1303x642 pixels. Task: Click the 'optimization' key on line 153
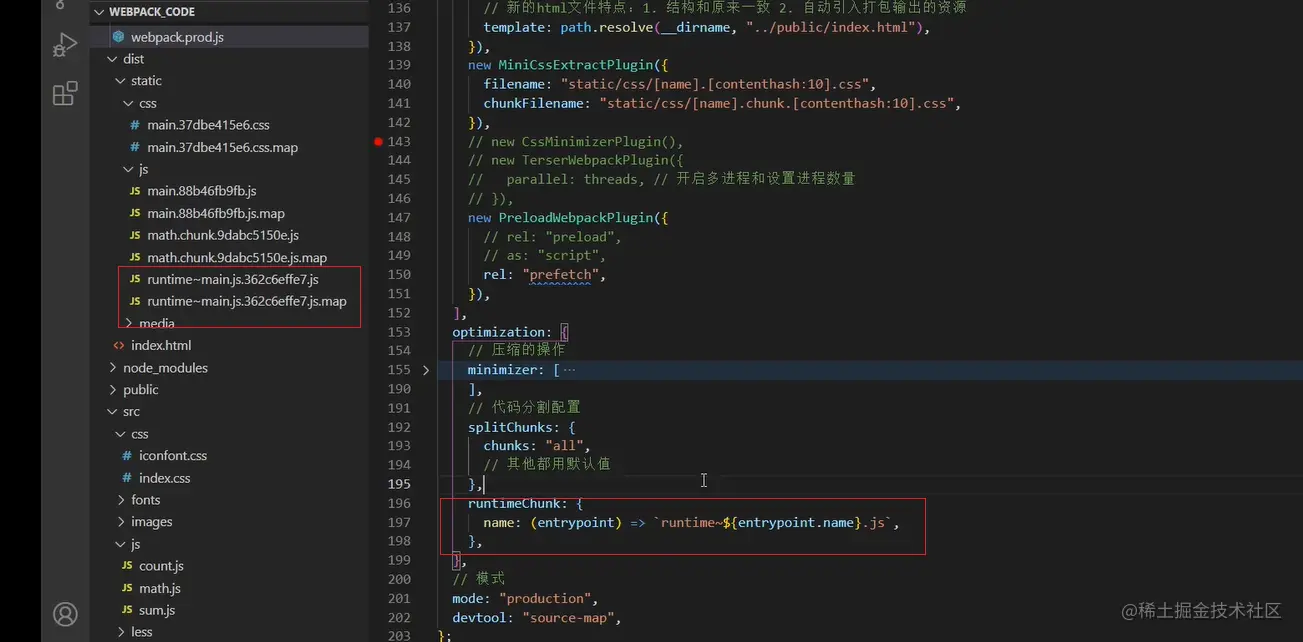click(498, 332)
